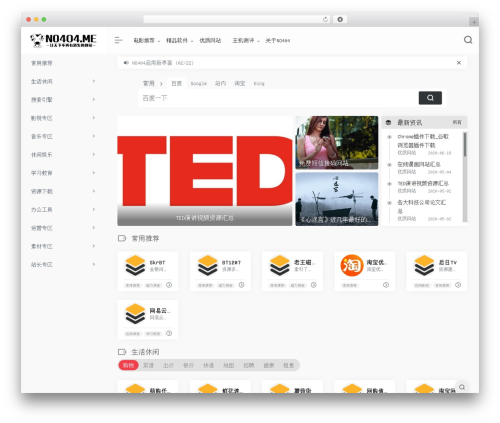Expand 资源下载 in the sidebar

pyautogui.click(x=63, y=191)
